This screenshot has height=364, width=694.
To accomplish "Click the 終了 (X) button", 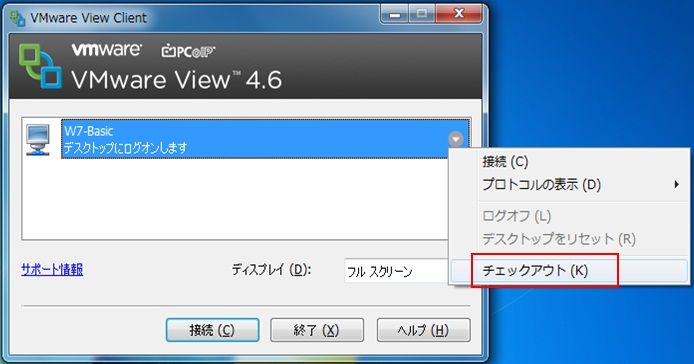I will 317,330.
